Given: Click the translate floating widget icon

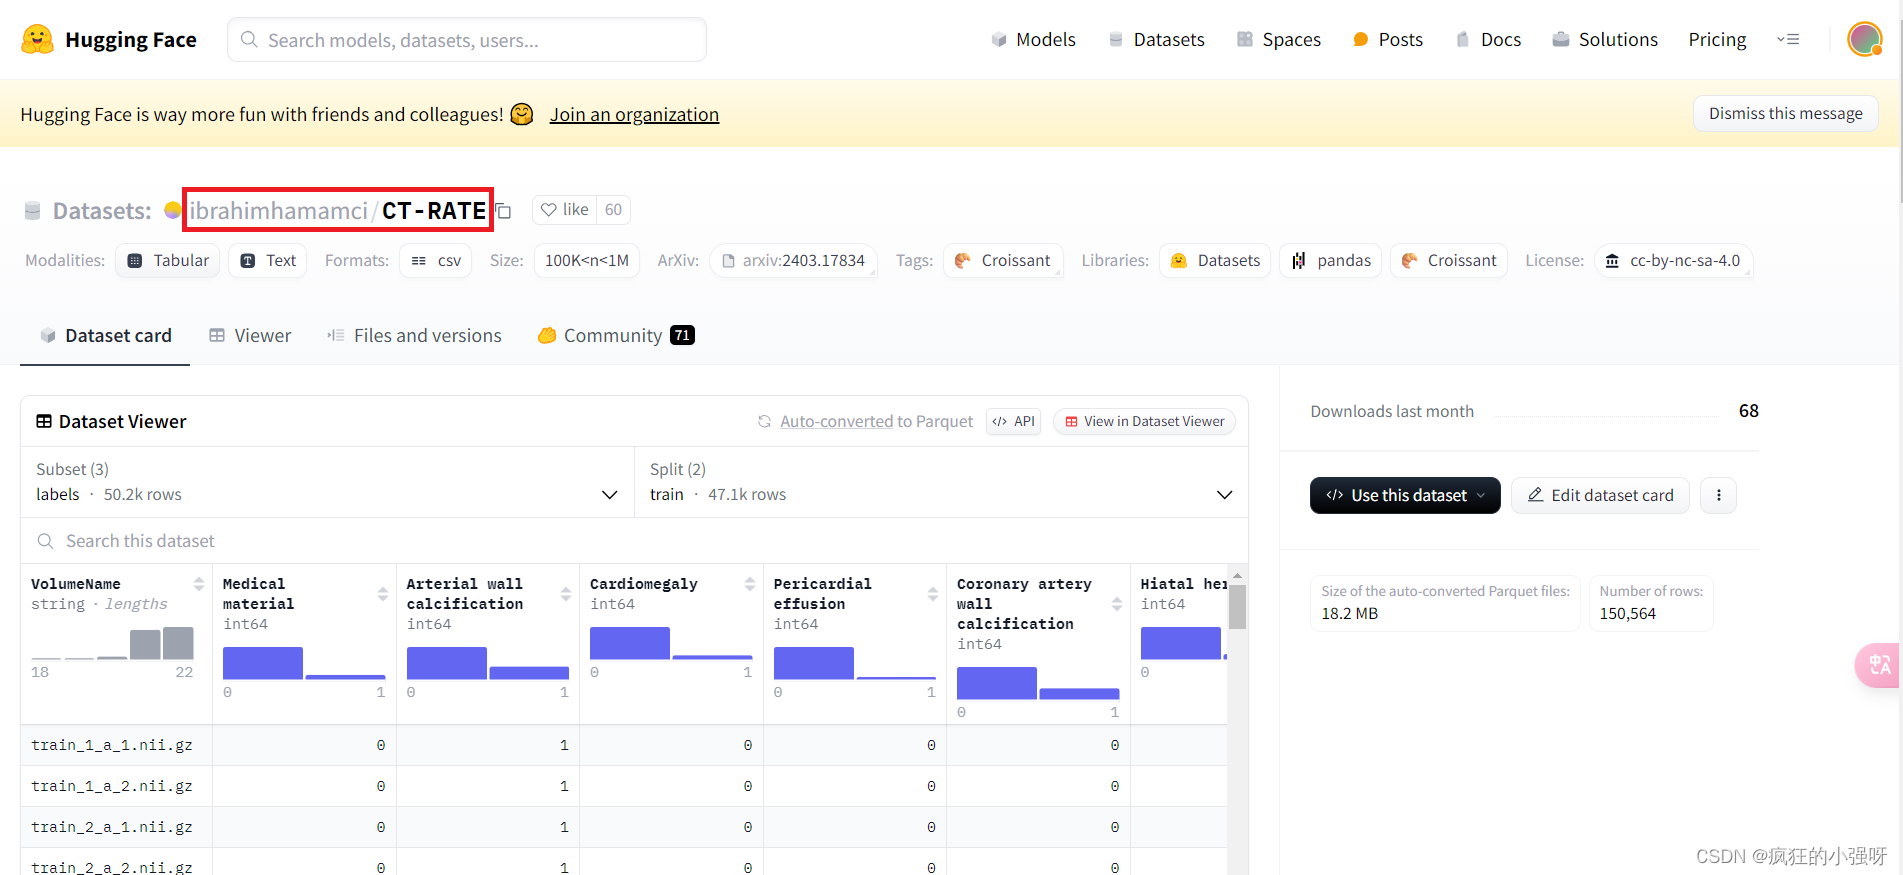Looking at the screenshot, I should pyautogui.click(x=1878, y=665).
